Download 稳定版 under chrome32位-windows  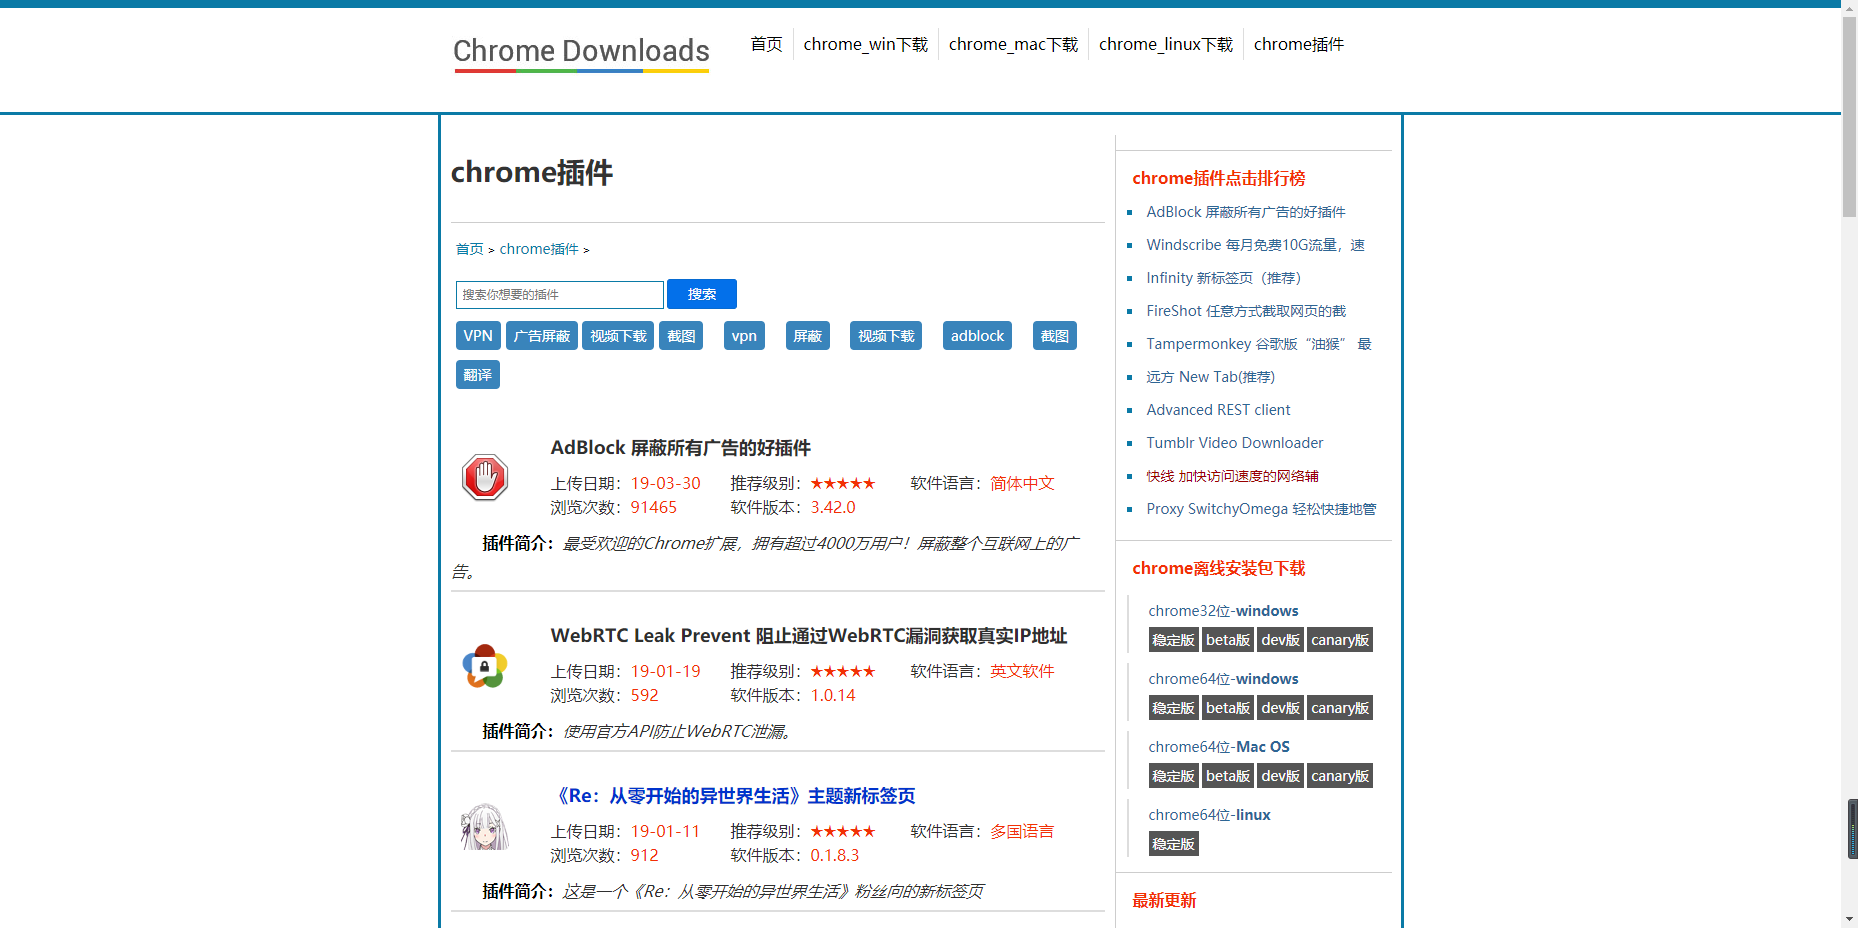point(1174,640)
